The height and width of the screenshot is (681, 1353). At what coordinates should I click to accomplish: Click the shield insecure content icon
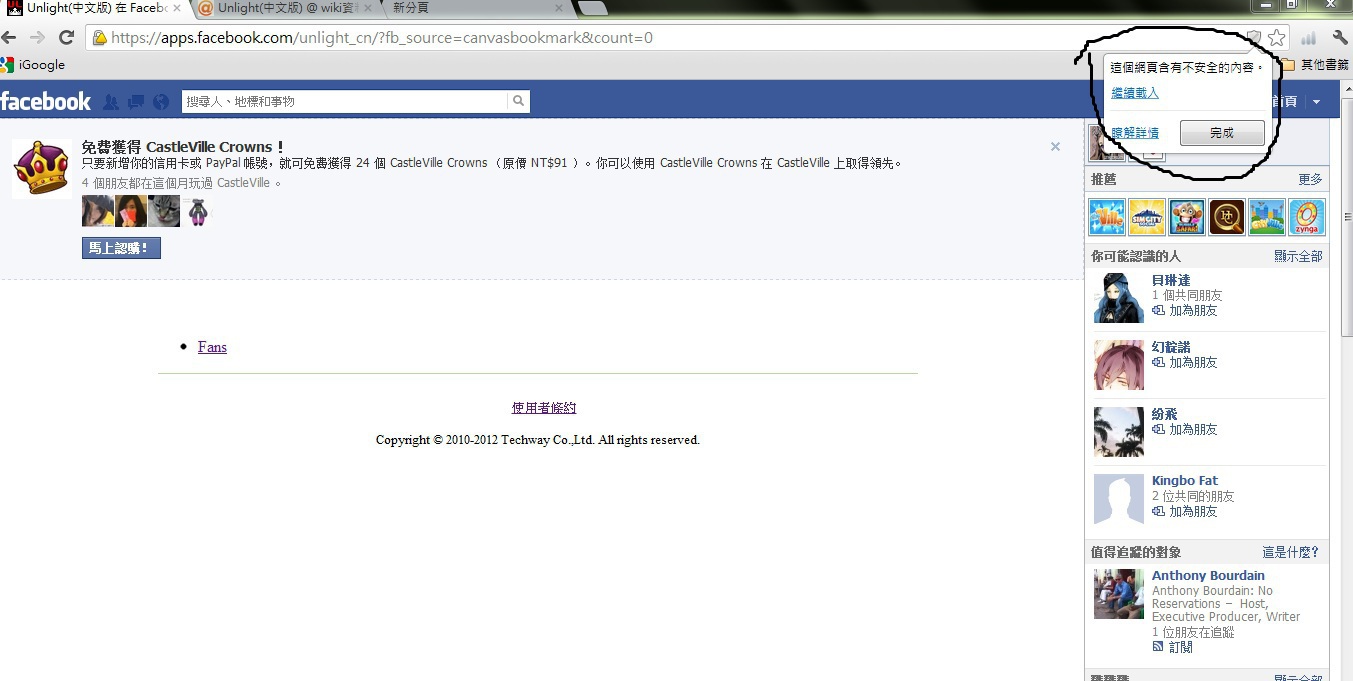tap(1254, 38)
